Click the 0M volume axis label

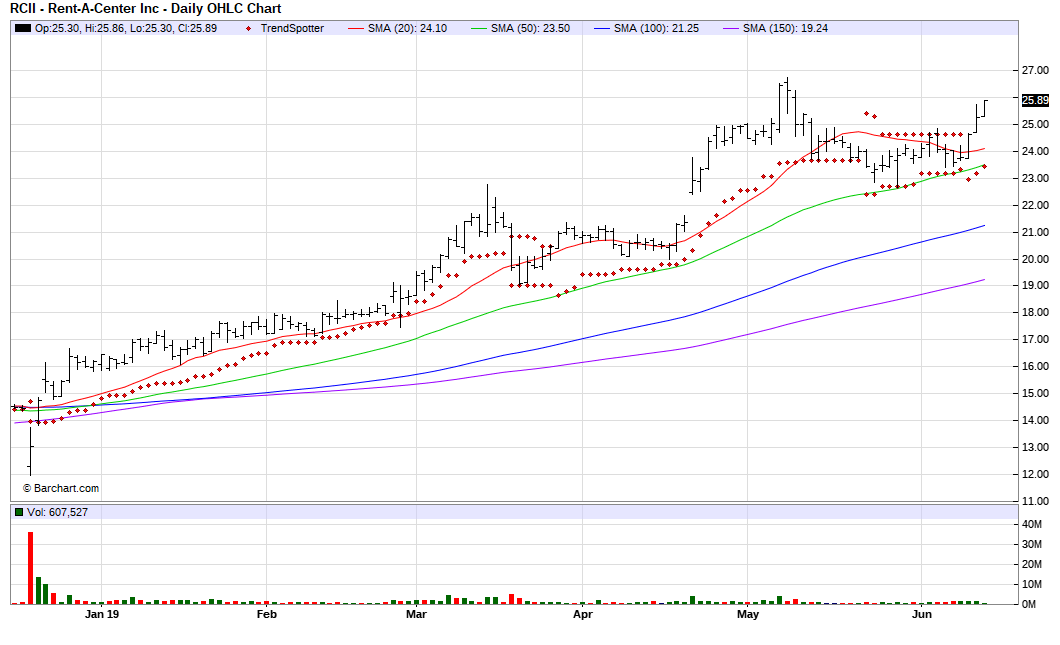coord(1029,604)
